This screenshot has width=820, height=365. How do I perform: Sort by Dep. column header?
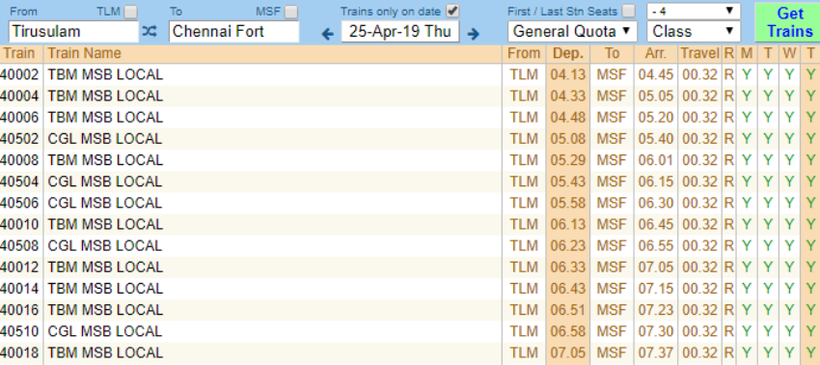click(568, 53)
